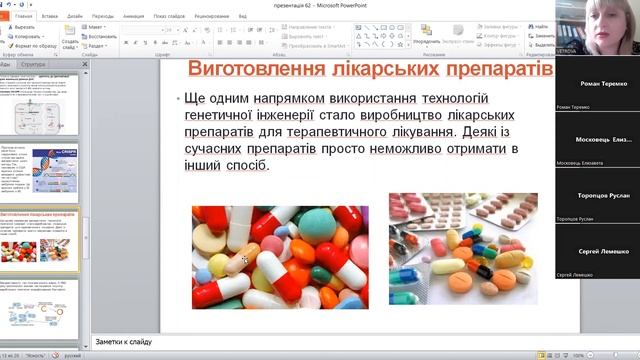This screenshot has width=640, height=360.
Task: Toggle italic formatting
Action: click(136, 42)
